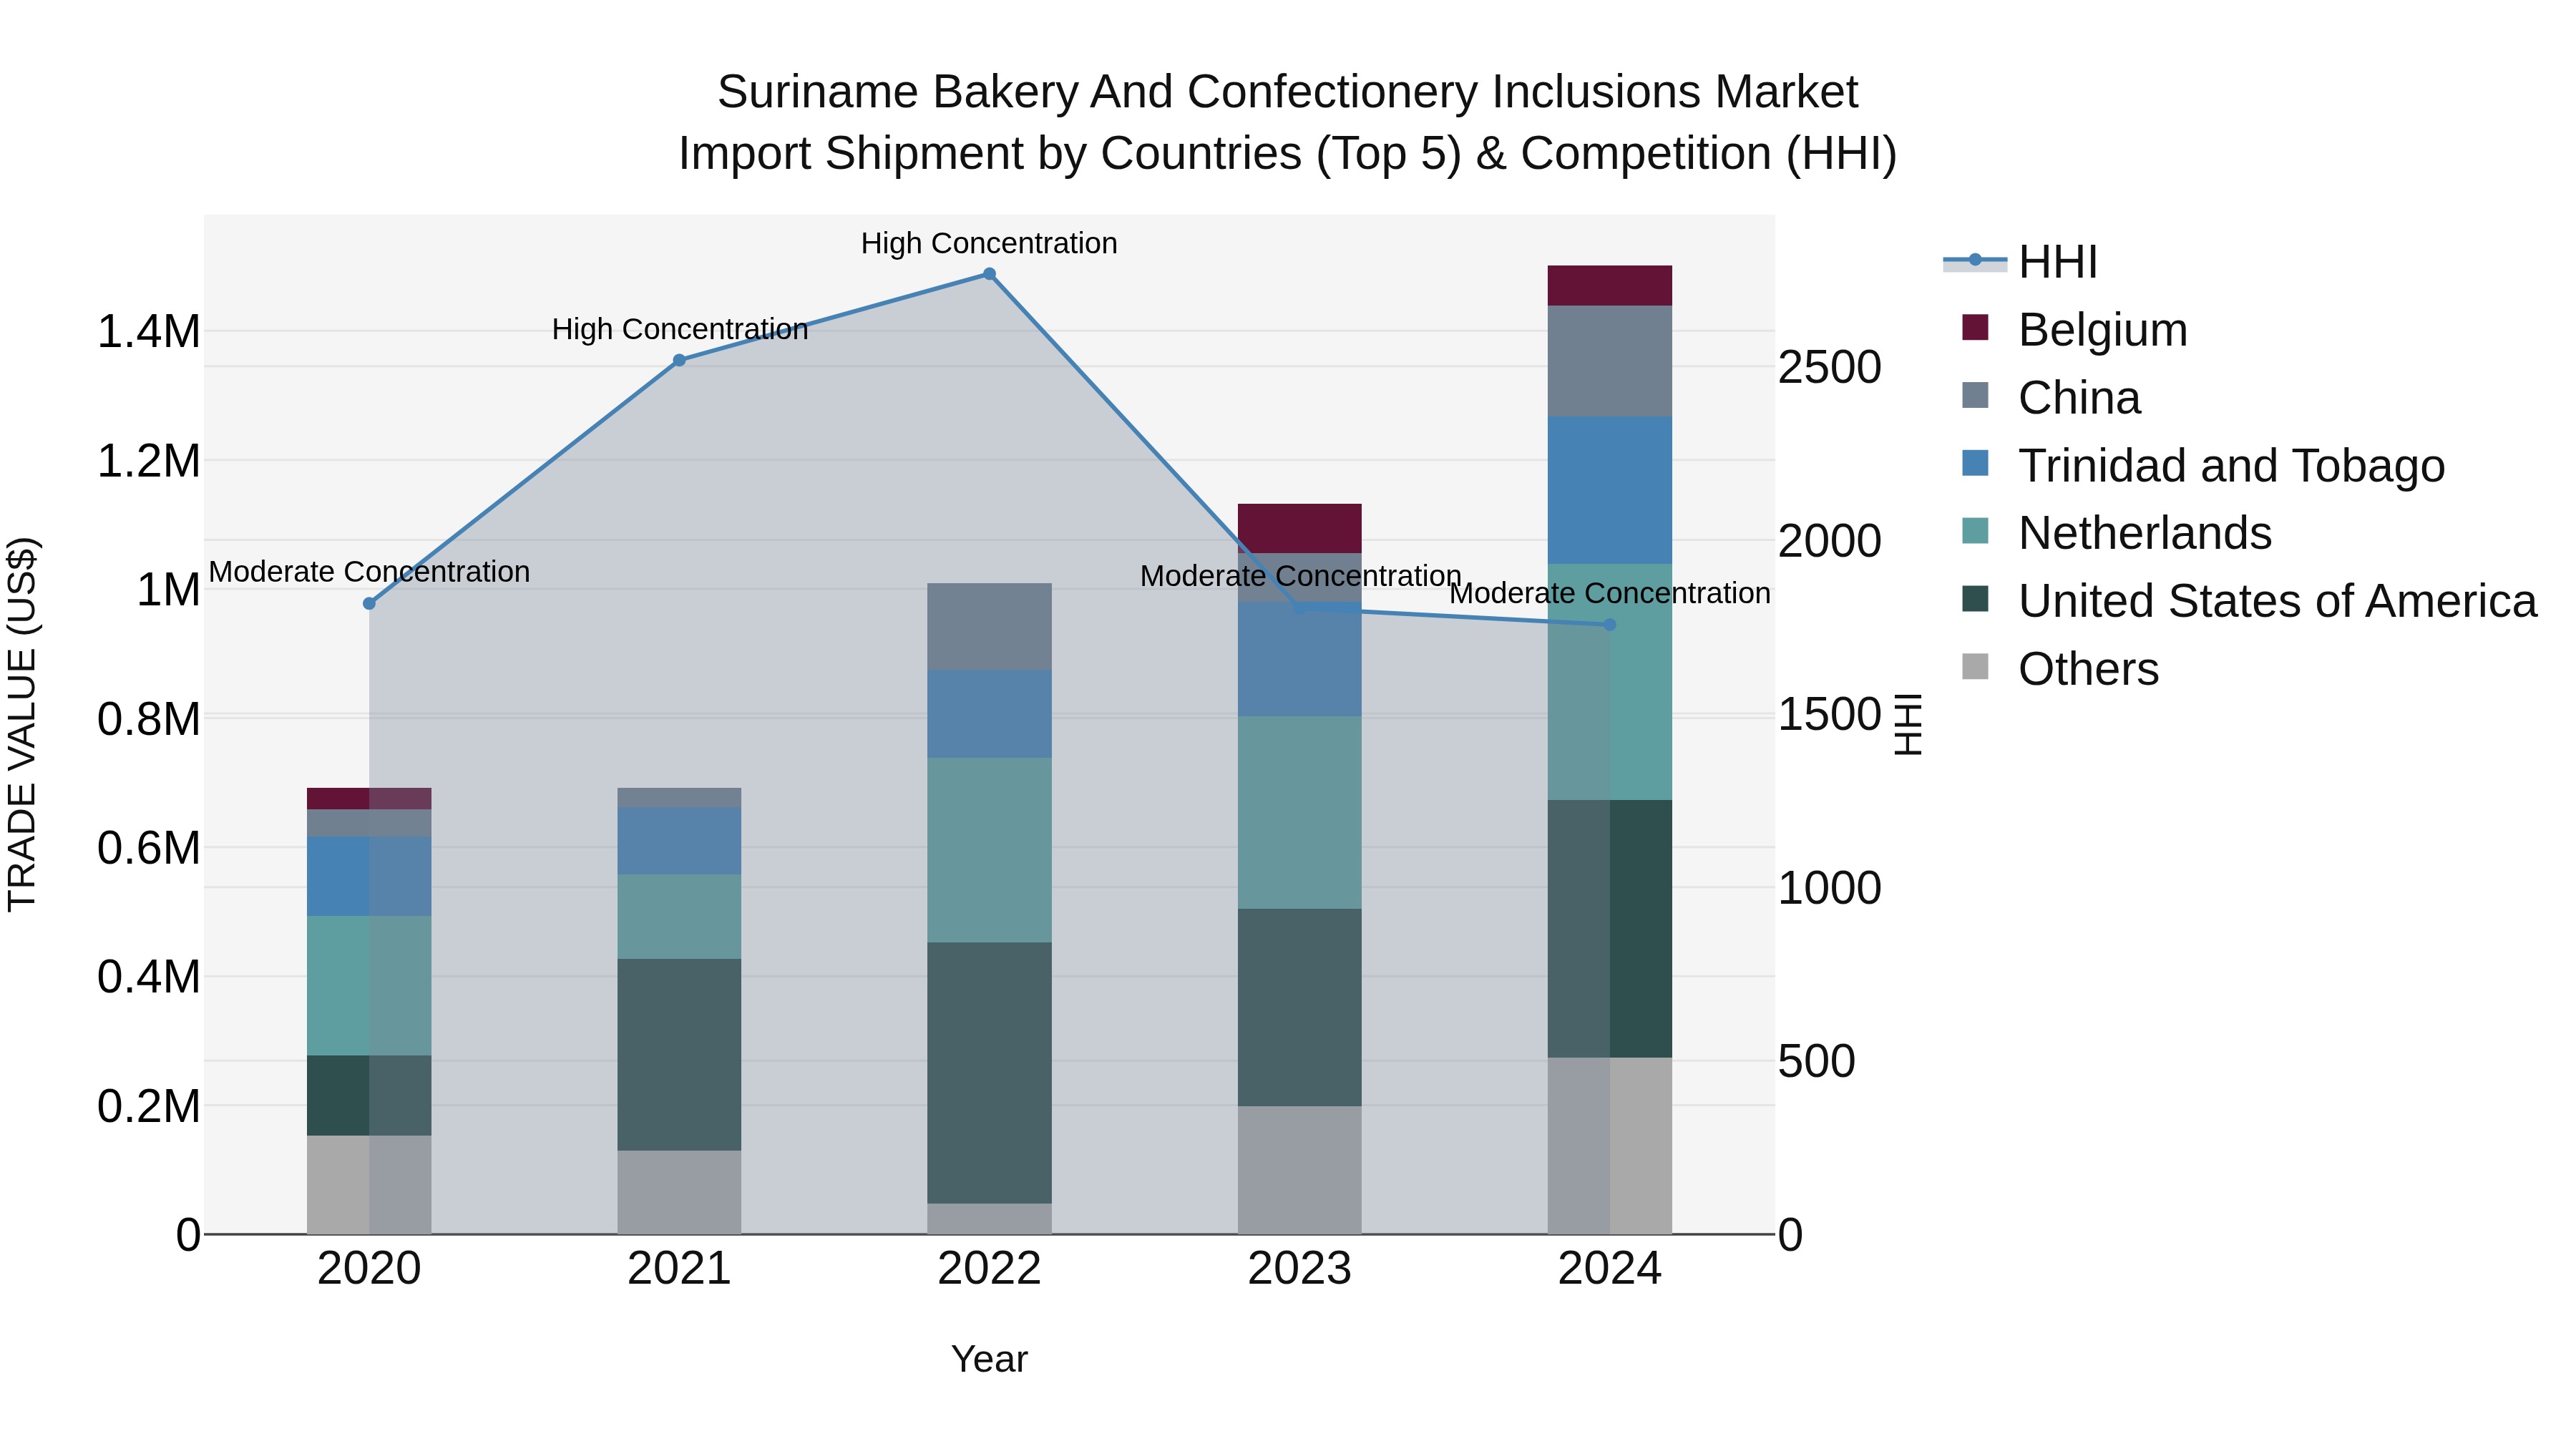This screenshot has width=2576, height=1449.
Task: Click the 2023 Belgium bar segment
Action: pyautogui.click(x=1300, y=529)
